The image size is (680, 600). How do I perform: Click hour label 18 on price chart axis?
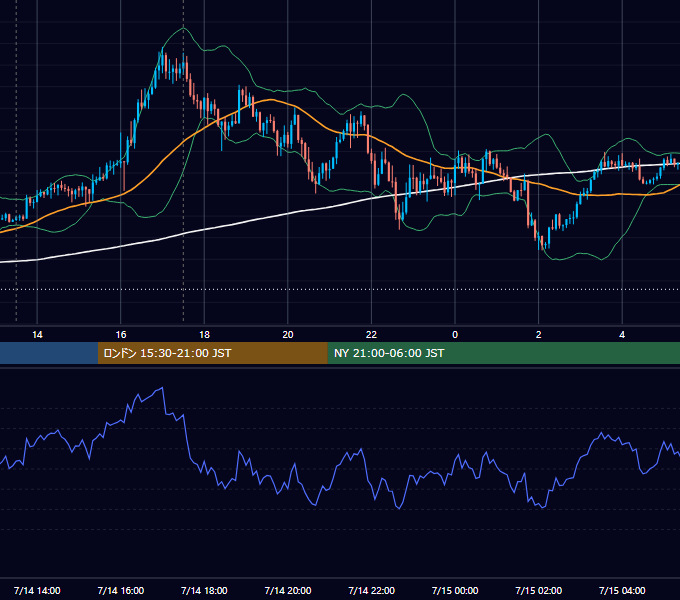(204, 335)
